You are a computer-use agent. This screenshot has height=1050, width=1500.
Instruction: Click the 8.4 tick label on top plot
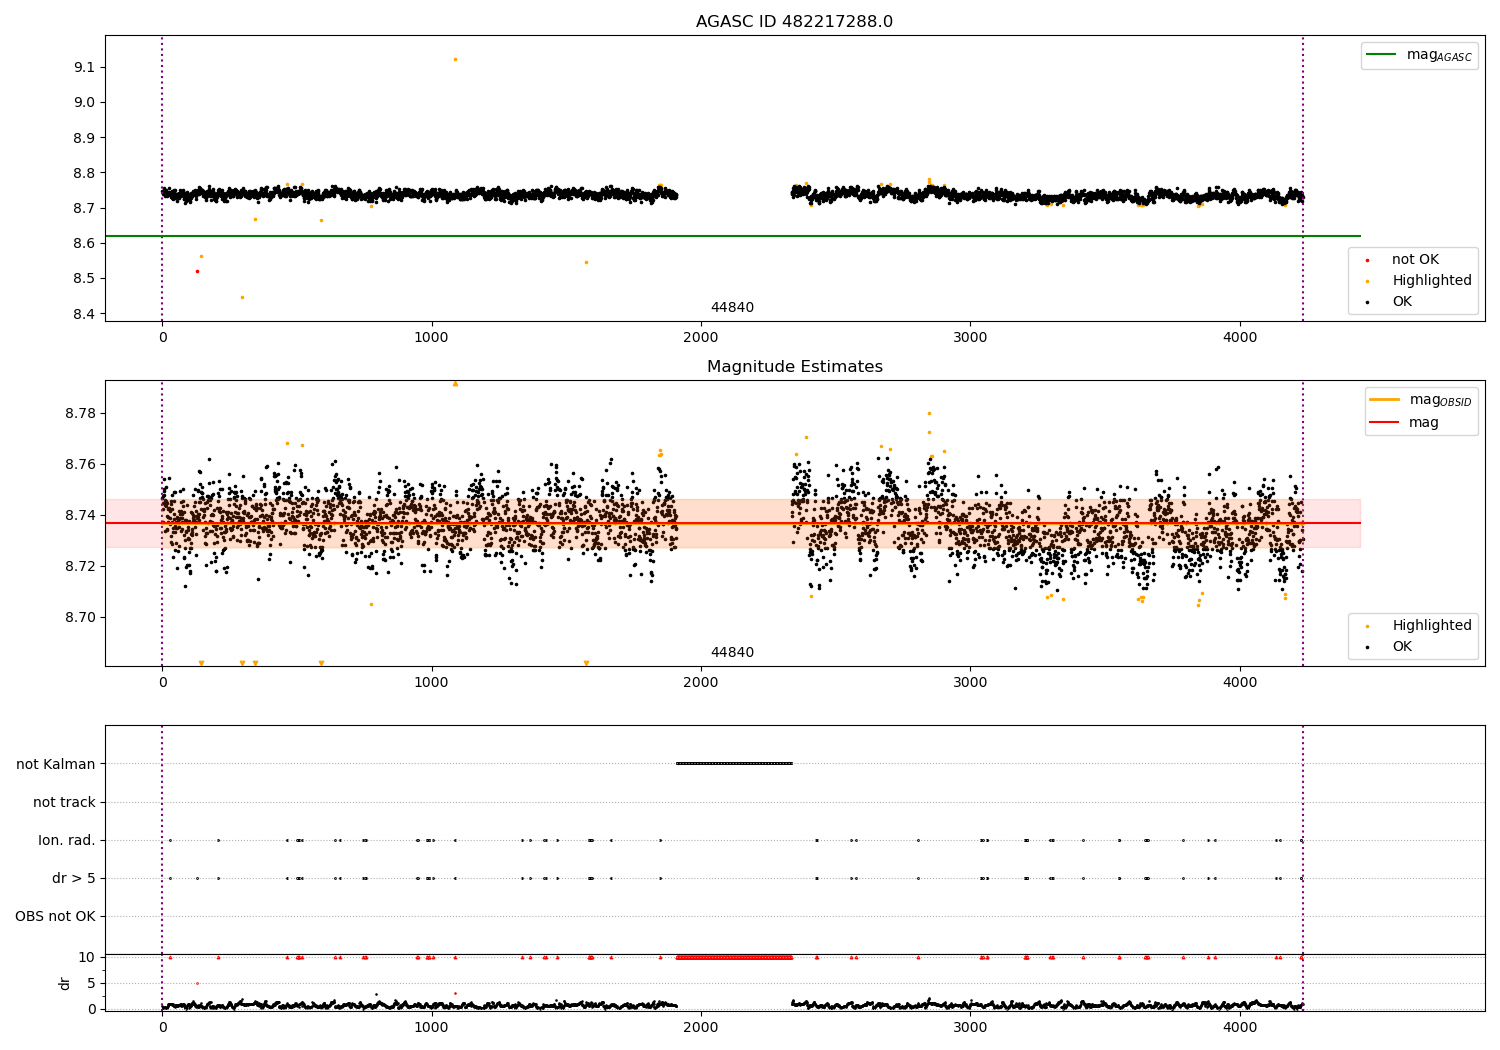(x=86, y=314)
